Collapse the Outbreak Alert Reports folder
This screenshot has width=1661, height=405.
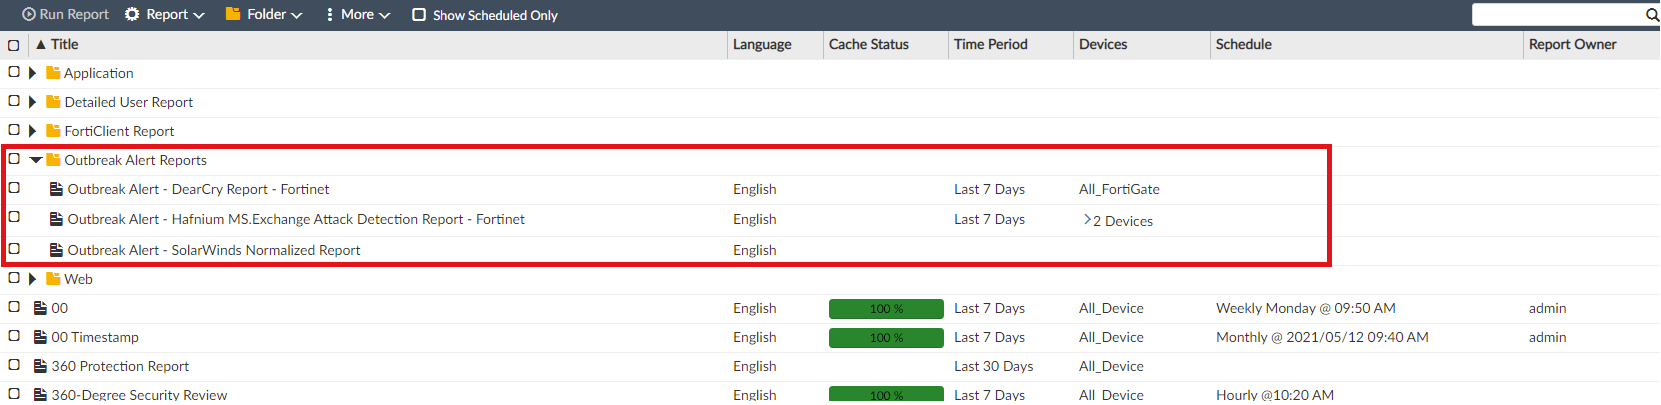[x=36, y=160]
